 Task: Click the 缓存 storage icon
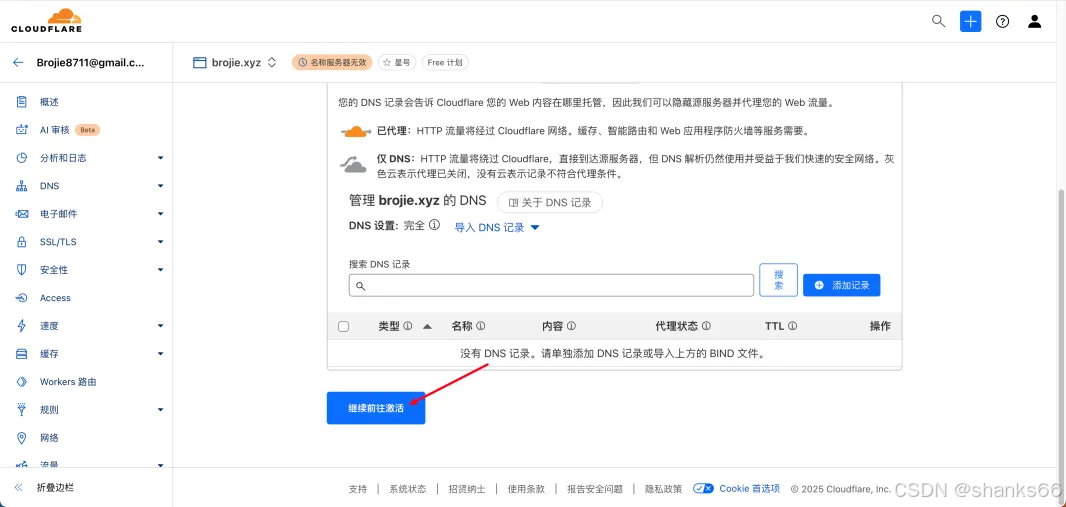coord(22,354)
